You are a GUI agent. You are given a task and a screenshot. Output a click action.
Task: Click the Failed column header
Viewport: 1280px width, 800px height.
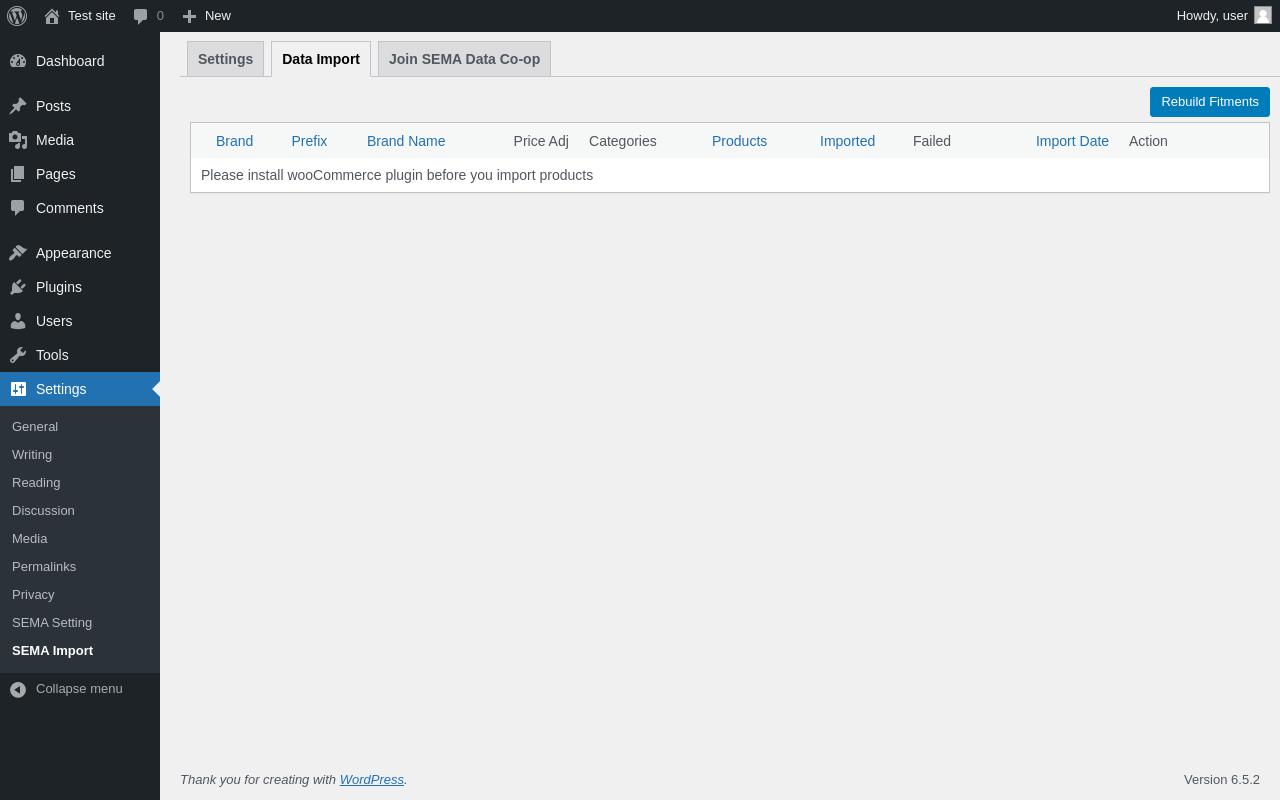[x=932, y=141]
